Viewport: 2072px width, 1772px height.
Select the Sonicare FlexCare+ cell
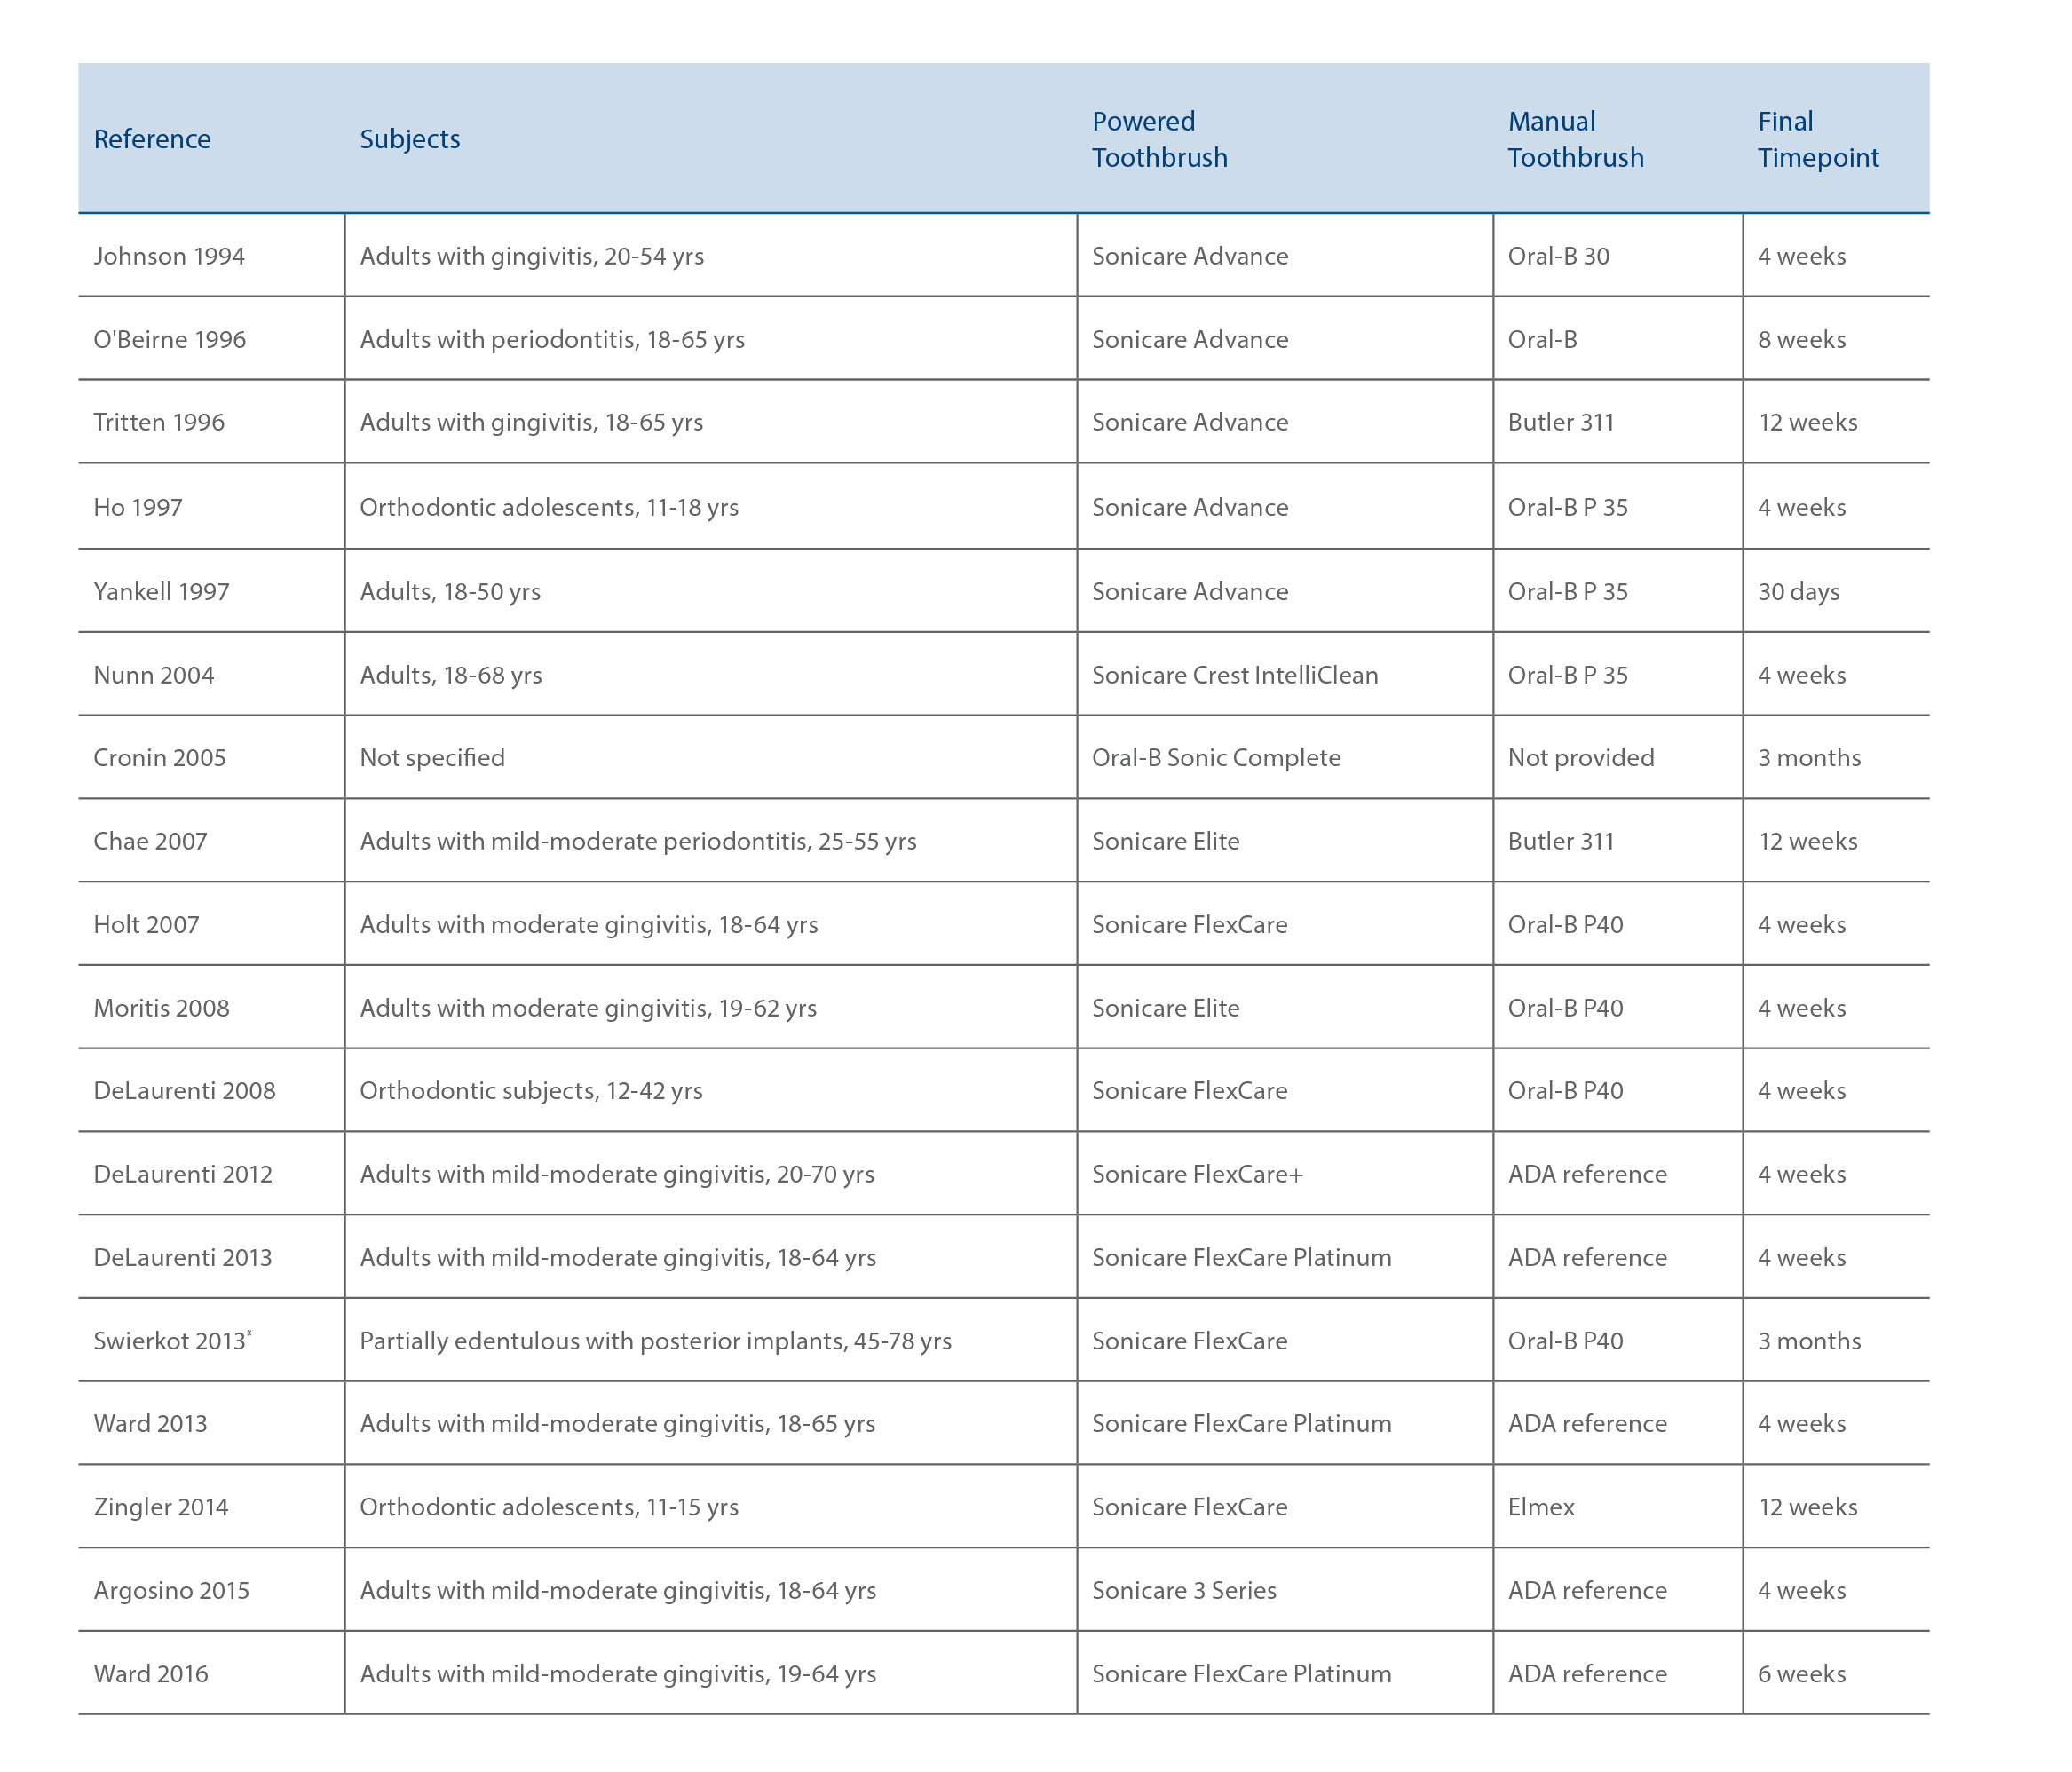[x=1198, y=1174]
